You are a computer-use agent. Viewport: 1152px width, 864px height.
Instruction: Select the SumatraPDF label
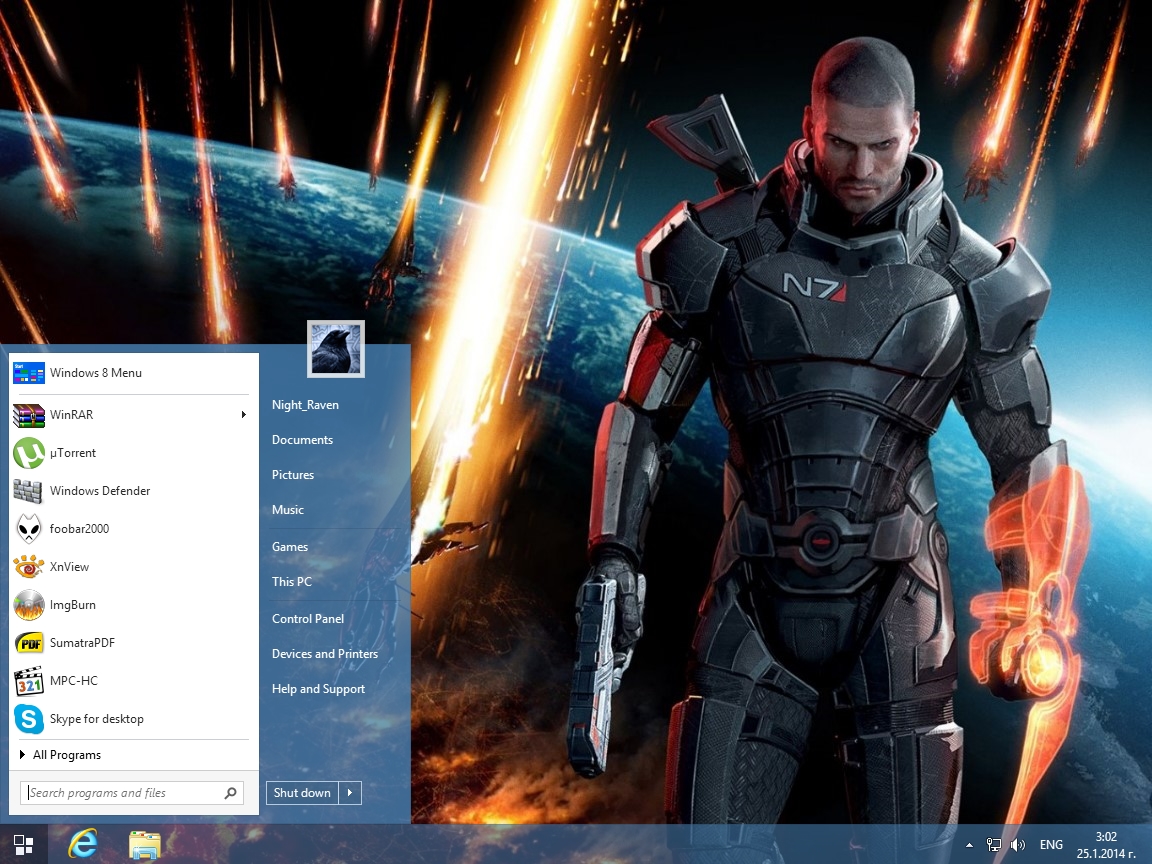tap(82, 643)
